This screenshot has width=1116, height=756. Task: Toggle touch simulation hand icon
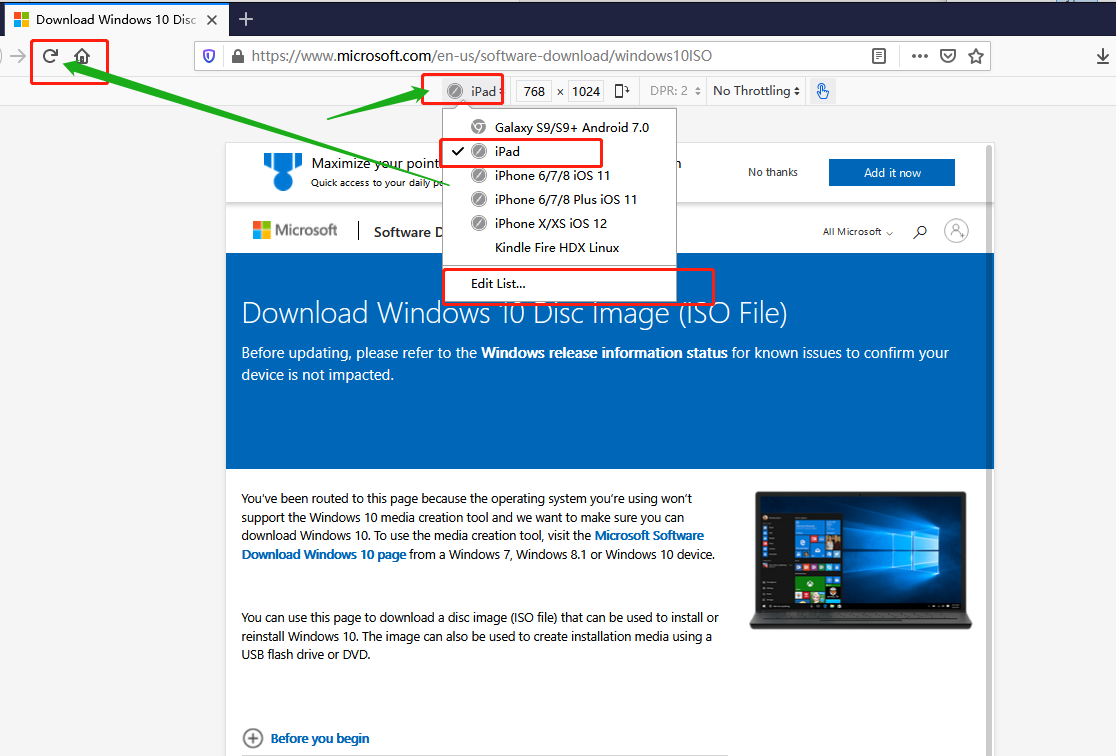click(822, 91)
